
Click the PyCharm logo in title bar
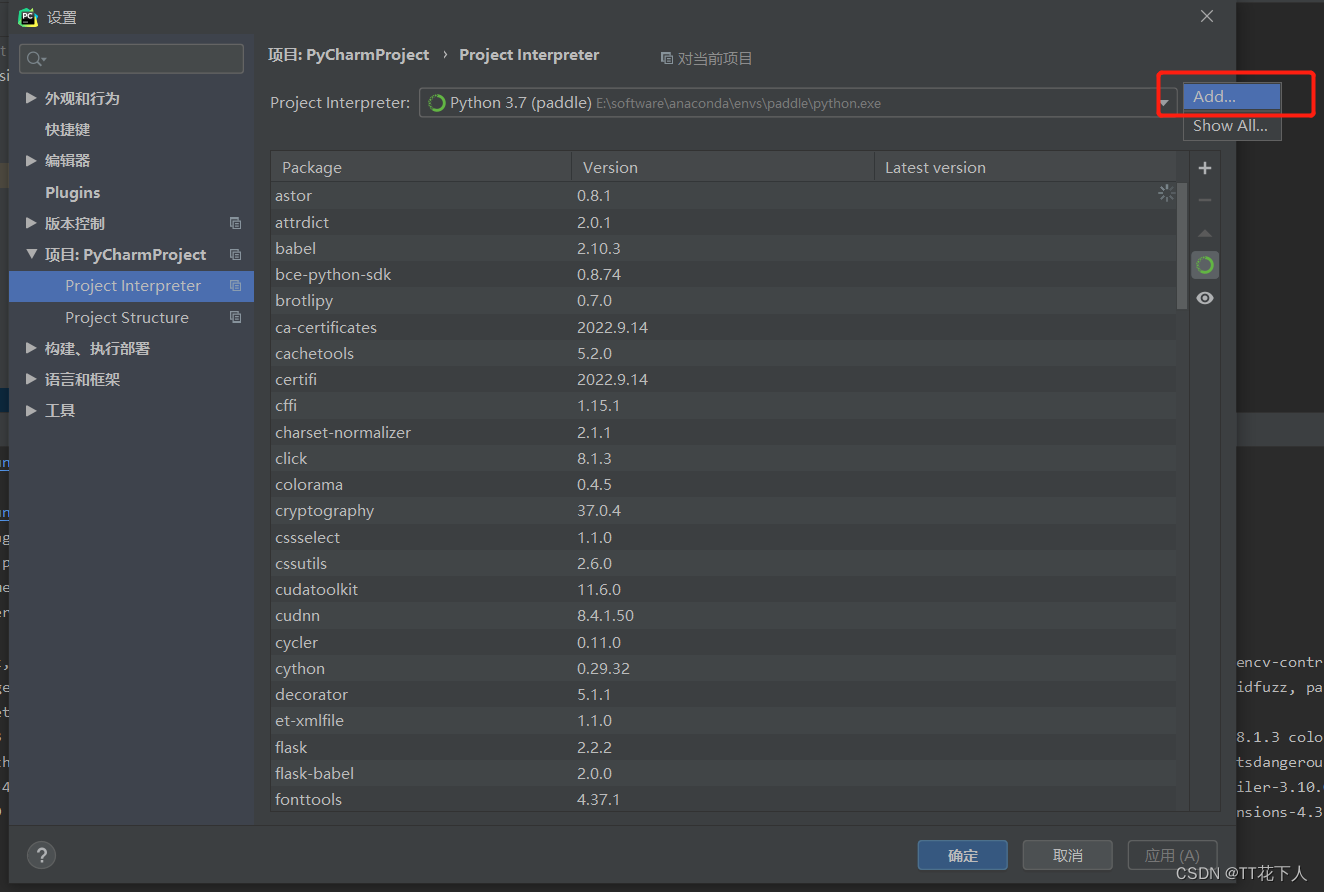[28, 17]
